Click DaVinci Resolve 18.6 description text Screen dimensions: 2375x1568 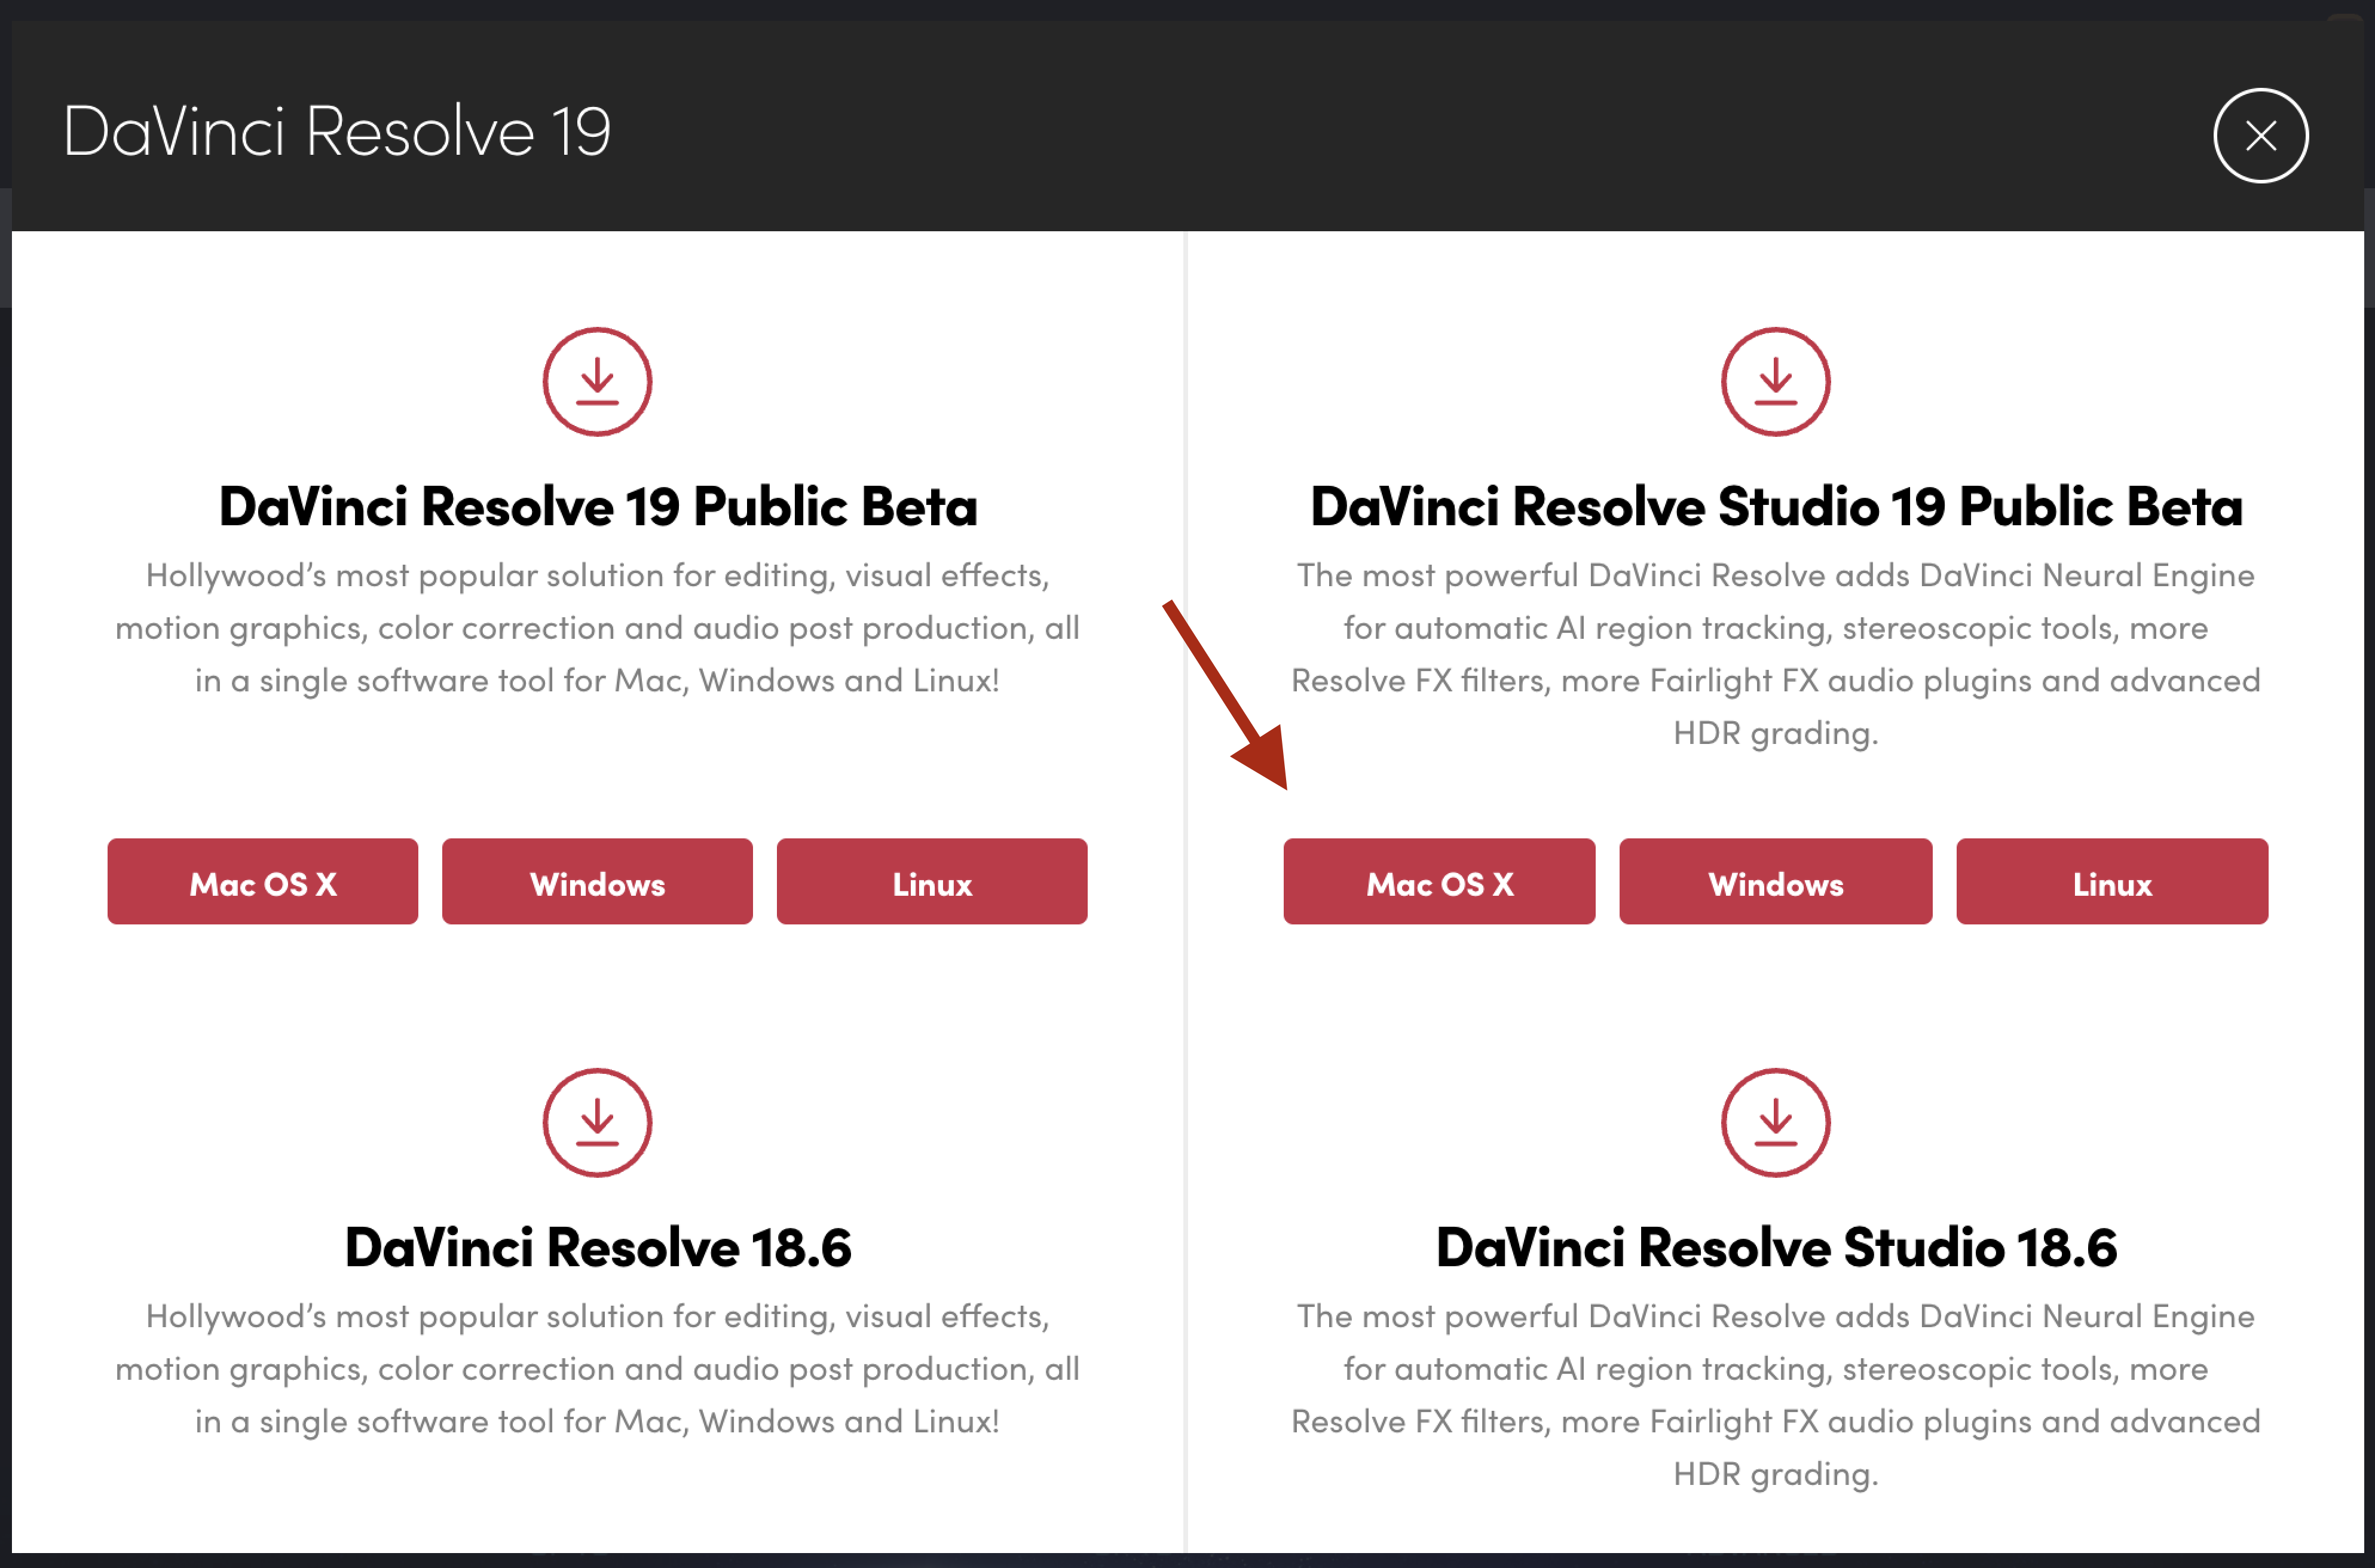598,1368
